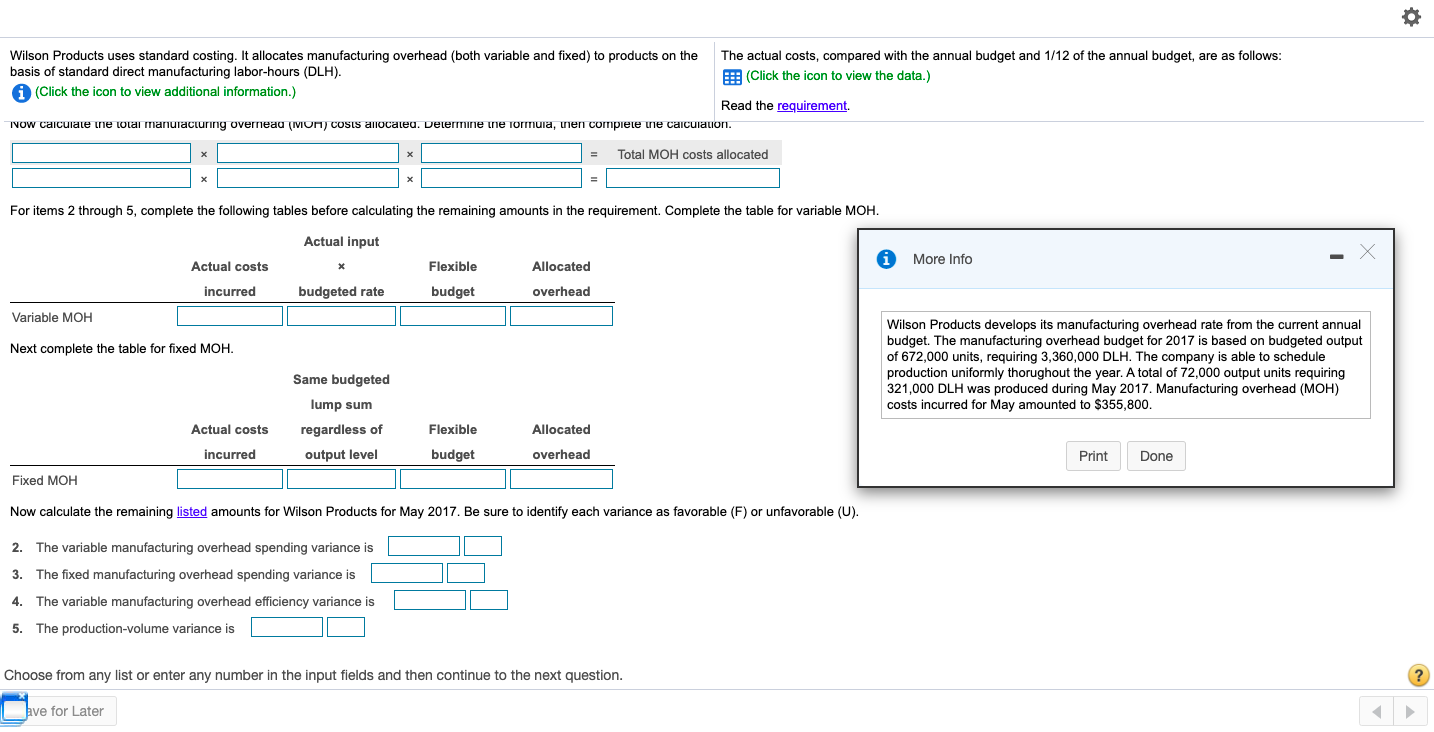The image size is (1434, 732).
Task: Select the third box in the lower calculation row
Action: (x=501, y=178)
